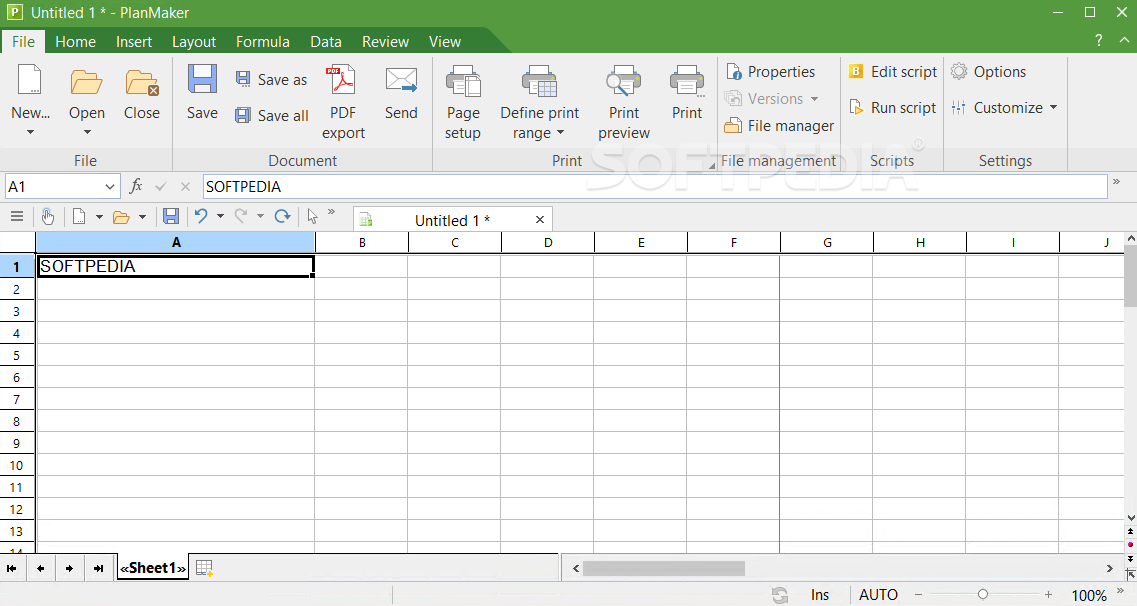This screenshot has height=606, width=1137.
Task: Toggle the Ins insert mode indicator
Action: tap(819, 595)
